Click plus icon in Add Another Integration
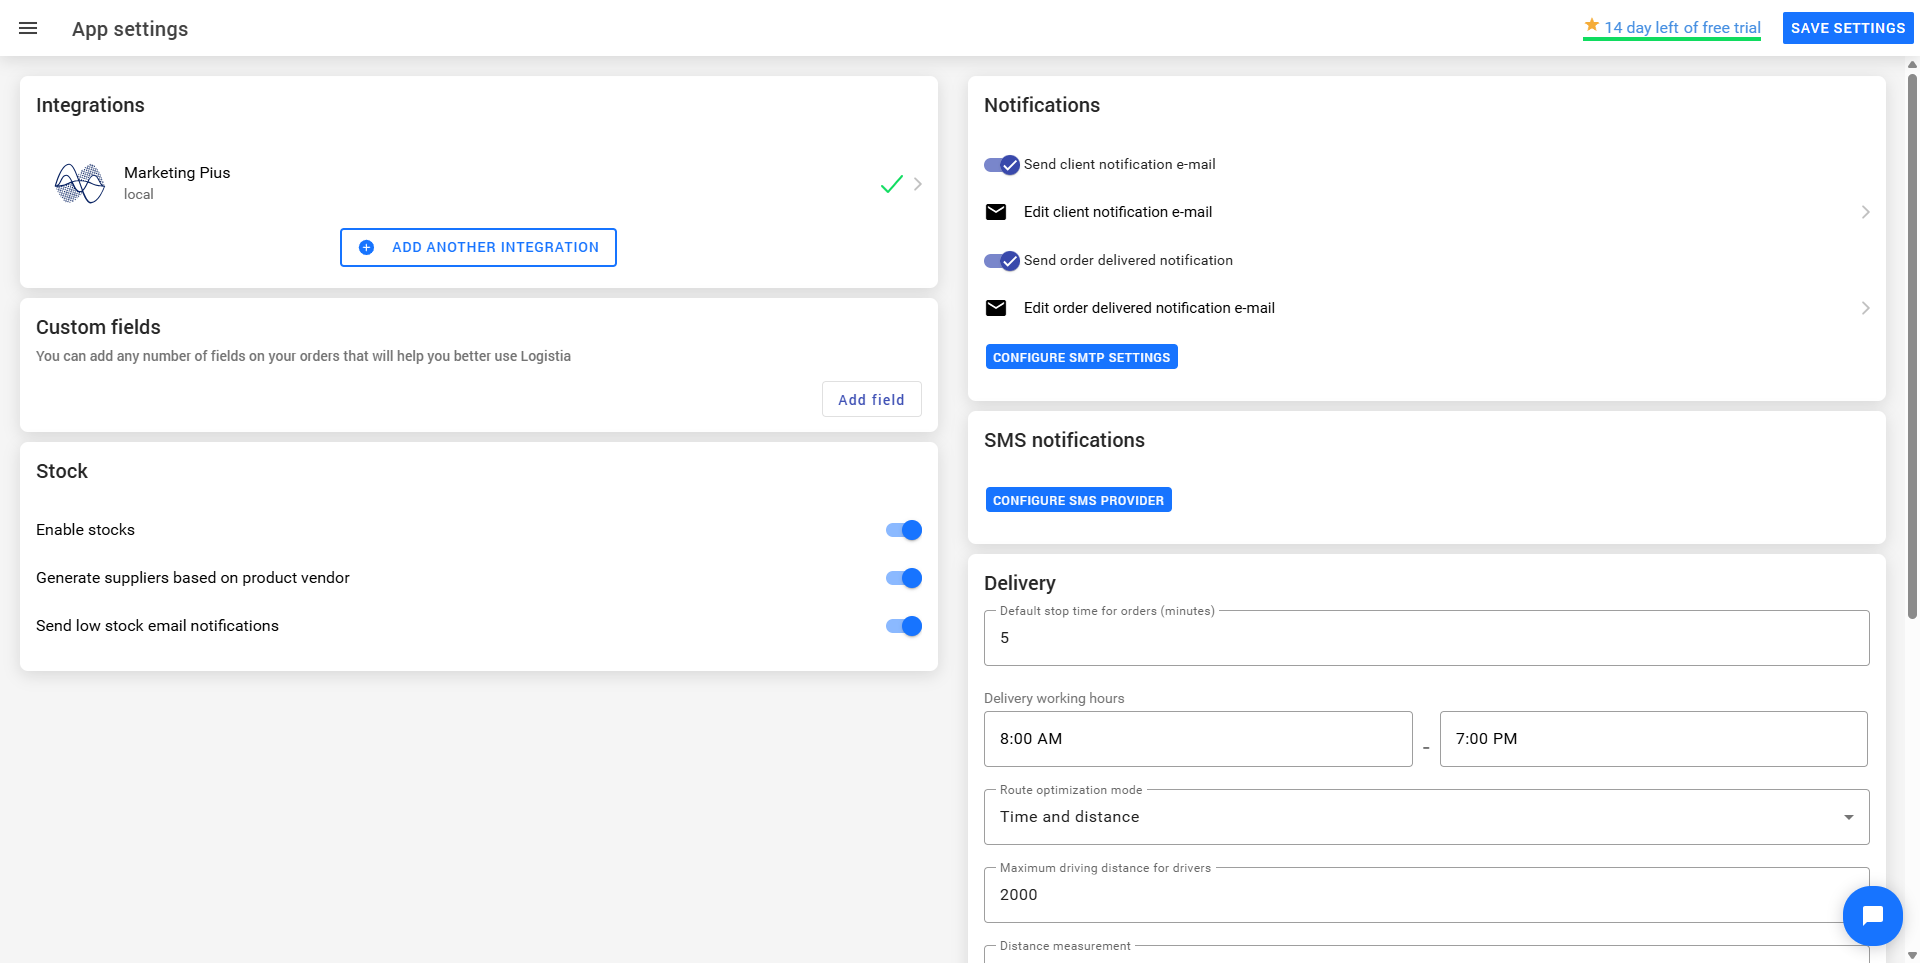The height and width of the screenshot is (963, 1920). click(x=367, y=248)
